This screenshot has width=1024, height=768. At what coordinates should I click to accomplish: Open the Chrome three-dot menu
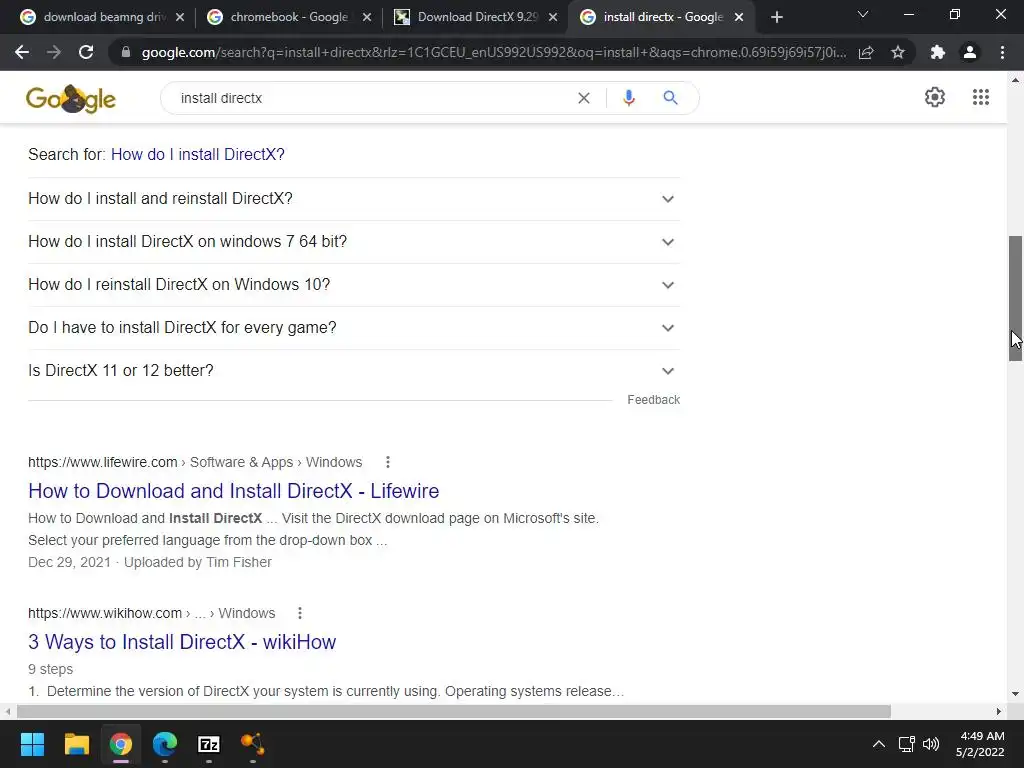coord(1002,52)
